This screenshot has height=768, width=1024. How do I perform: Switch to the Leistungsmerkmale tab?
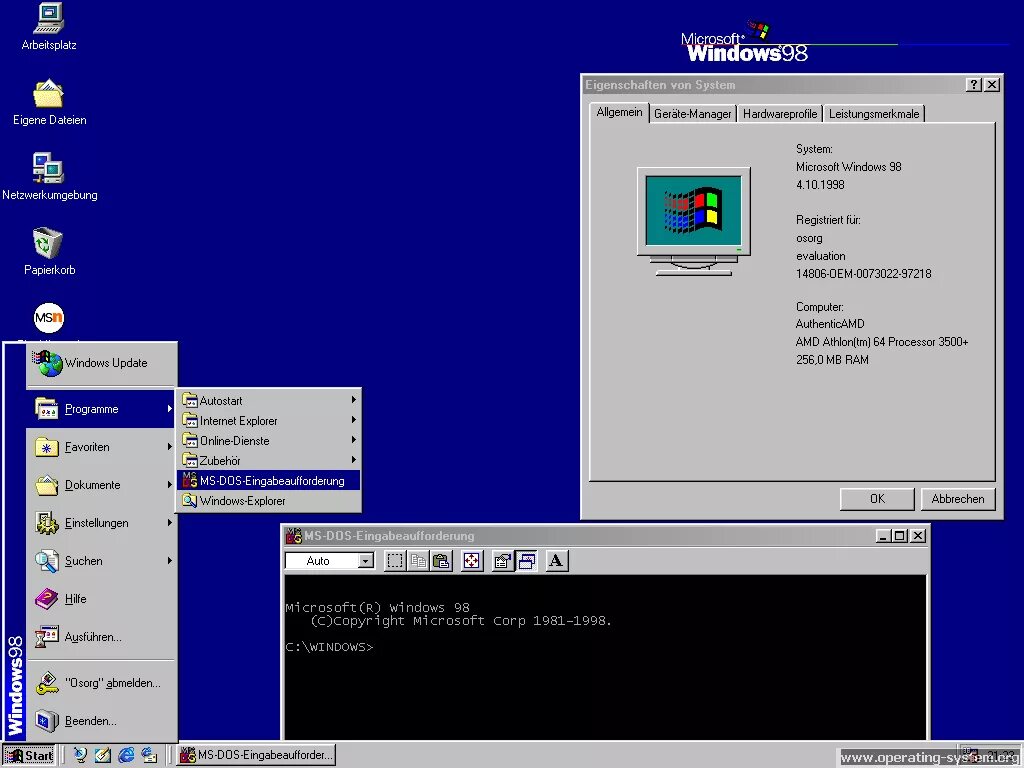point(874,114)
